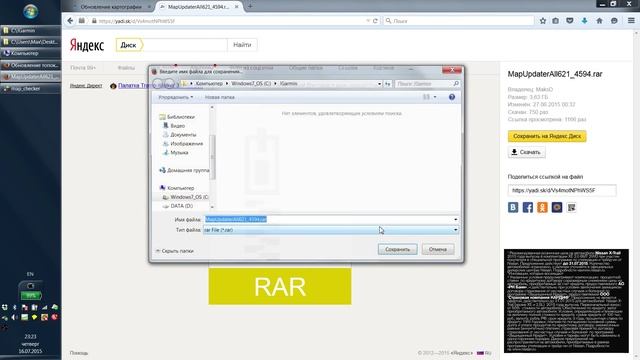Open the hamburger menu in the browser
Screen dimensions: 640x360
(631, 21)
